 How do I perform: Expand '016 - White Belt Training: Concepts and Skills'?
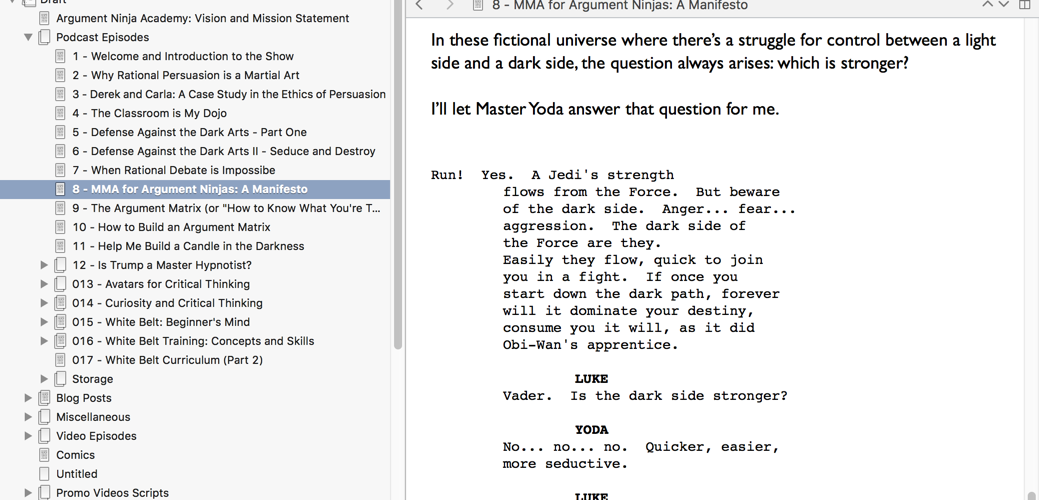[x=44, y=341]
